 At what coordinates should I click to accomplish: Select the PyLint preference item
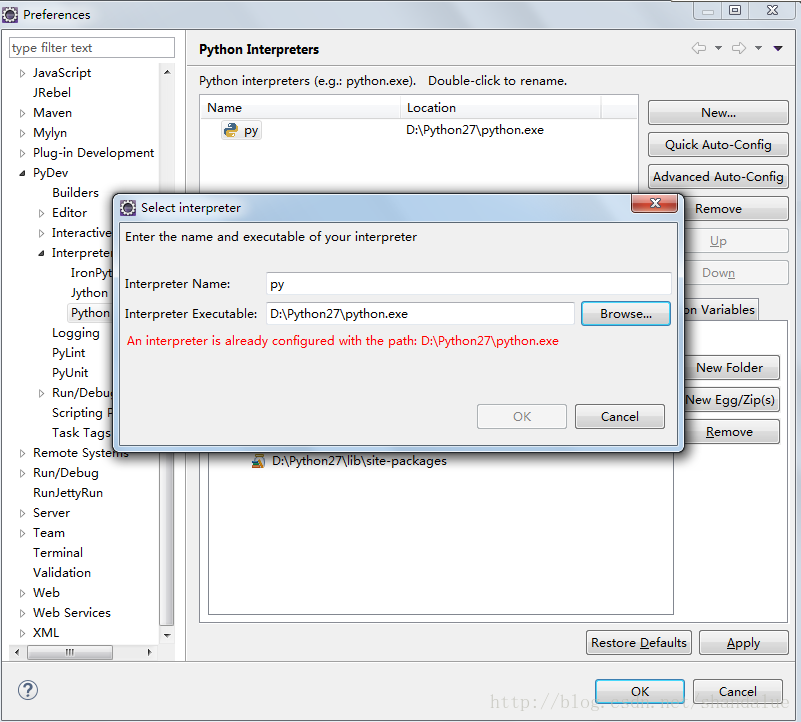[x=68, y=353]
